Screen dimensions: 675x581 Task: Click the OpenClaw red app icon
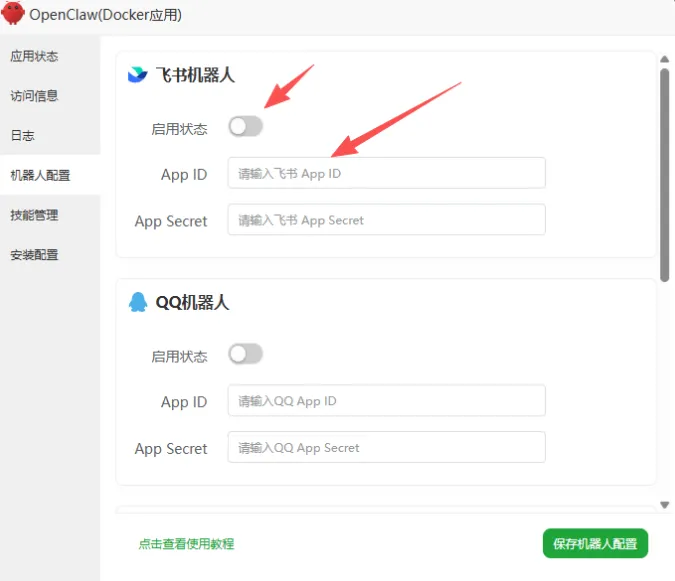pyautogui.click(x=13, y=15)
